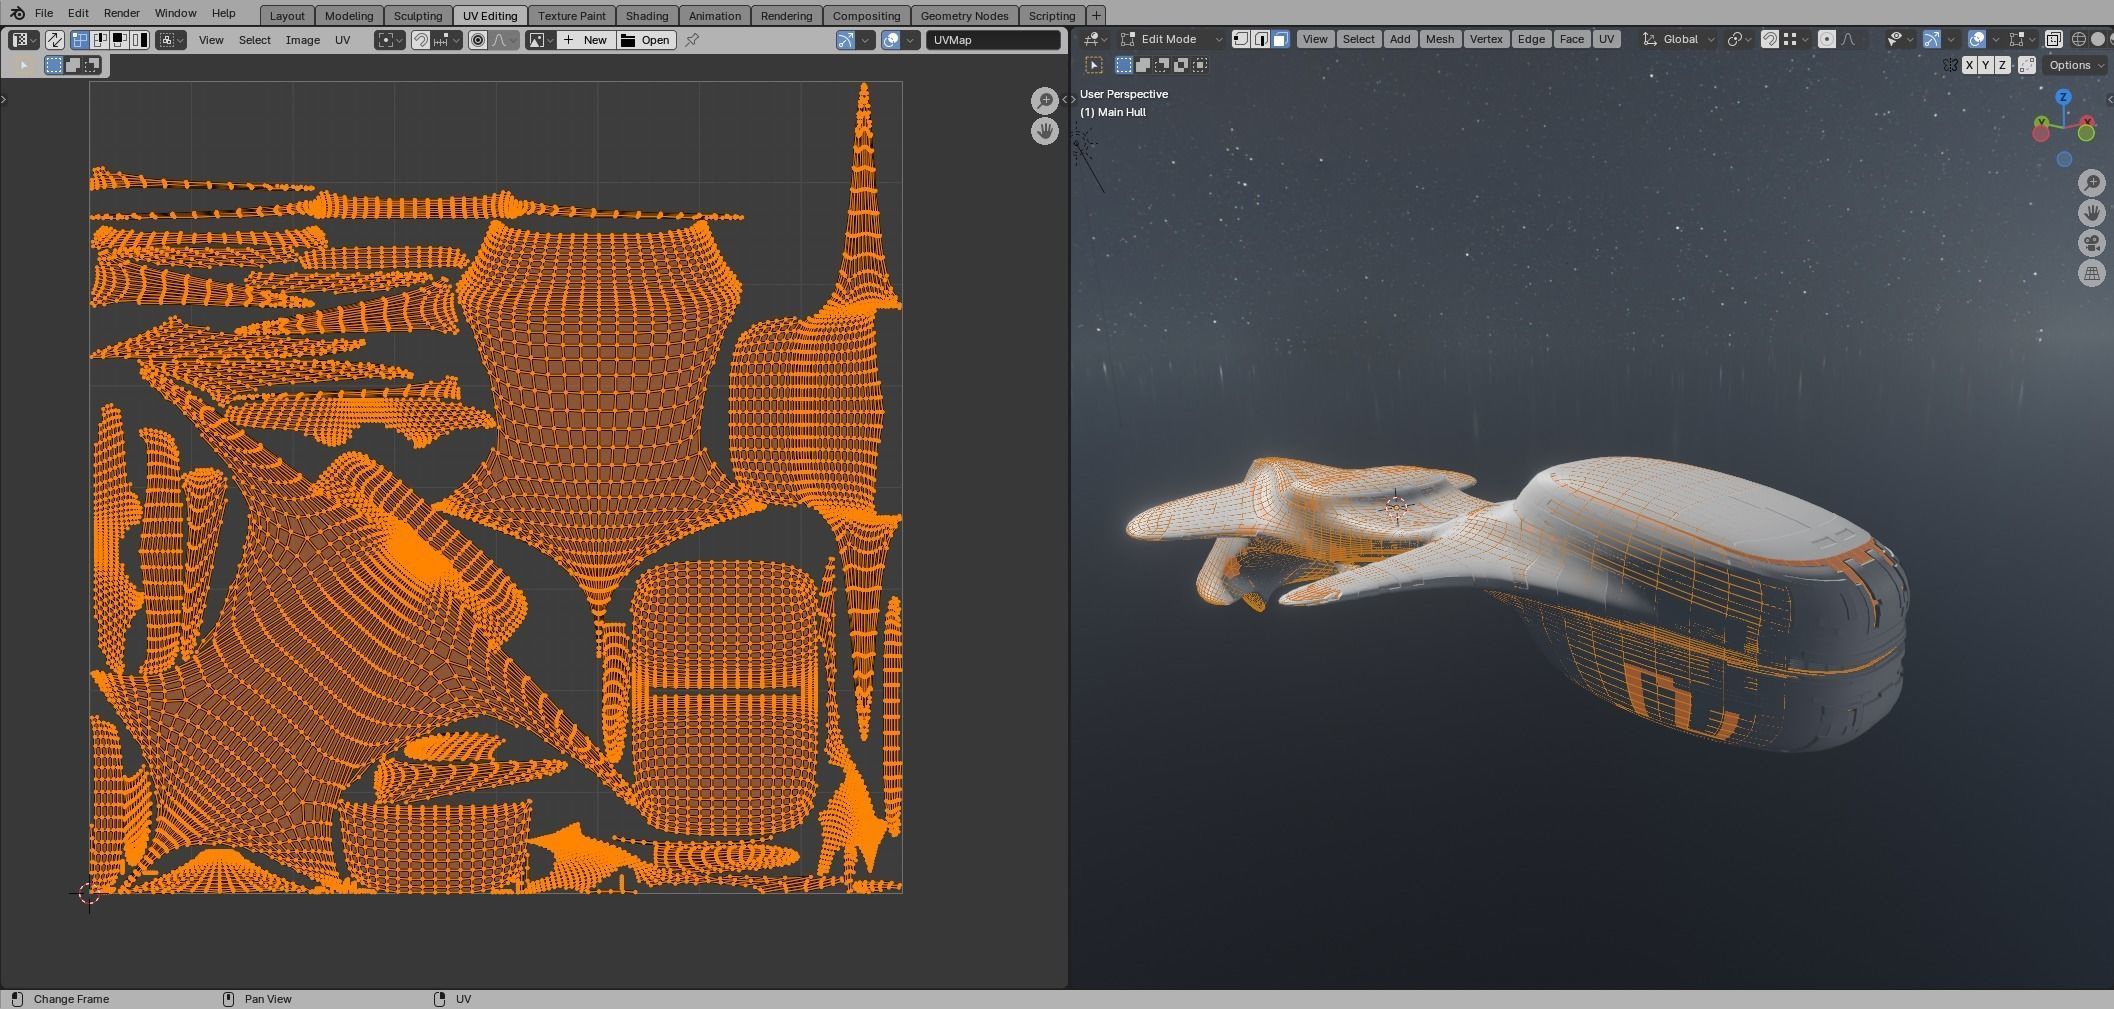Viewport: 2114px width, 1009px height.
Task: Open Mesh menu in 3D viewport
Action: [x=1439, y=39]
